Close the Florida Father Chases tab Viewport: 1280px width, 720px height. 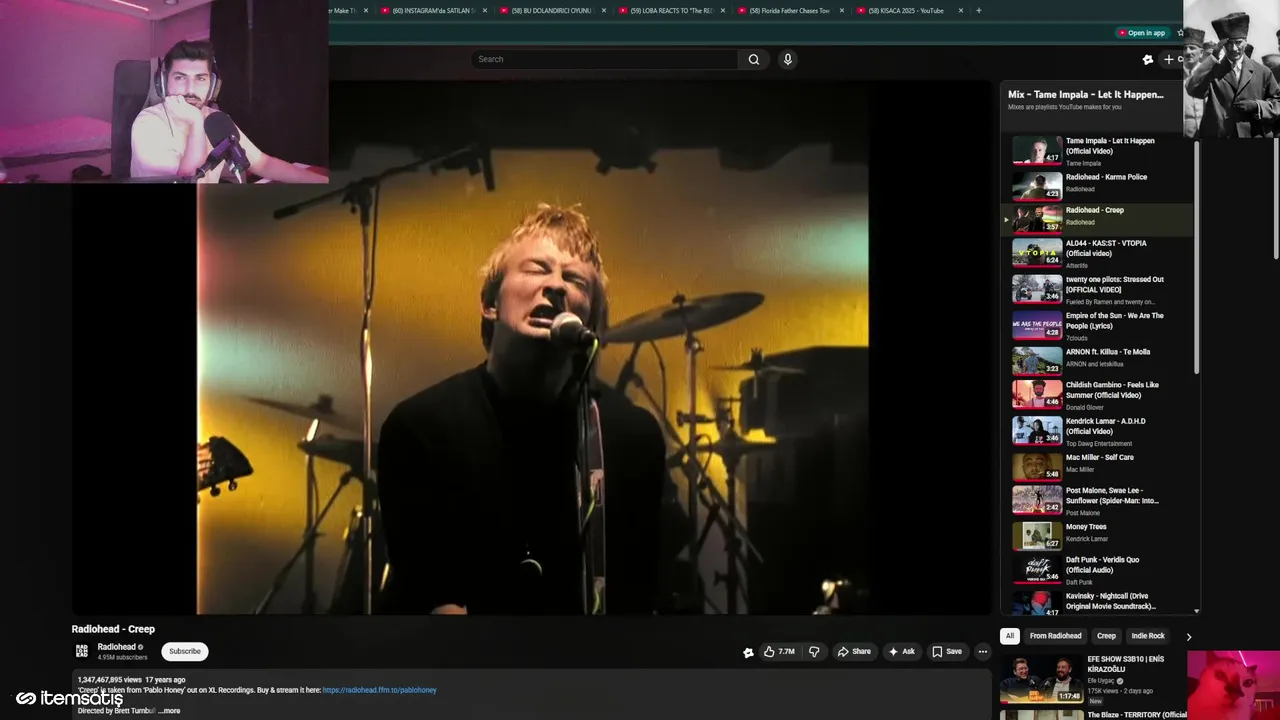tap(842, 10)
